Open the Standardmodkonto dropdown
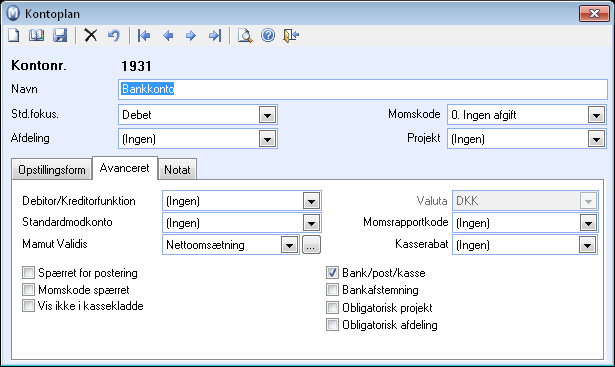The width and height of the screenshot is (615, 367). pos(311,223)
